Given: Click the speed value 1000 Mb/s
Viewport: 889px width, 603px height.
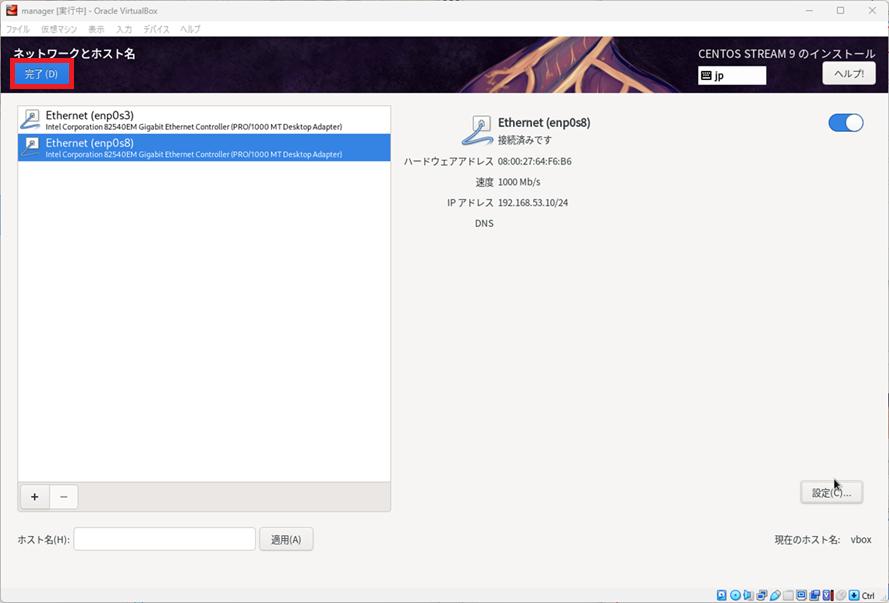Looking at the screenshot, I should [519, 182].
